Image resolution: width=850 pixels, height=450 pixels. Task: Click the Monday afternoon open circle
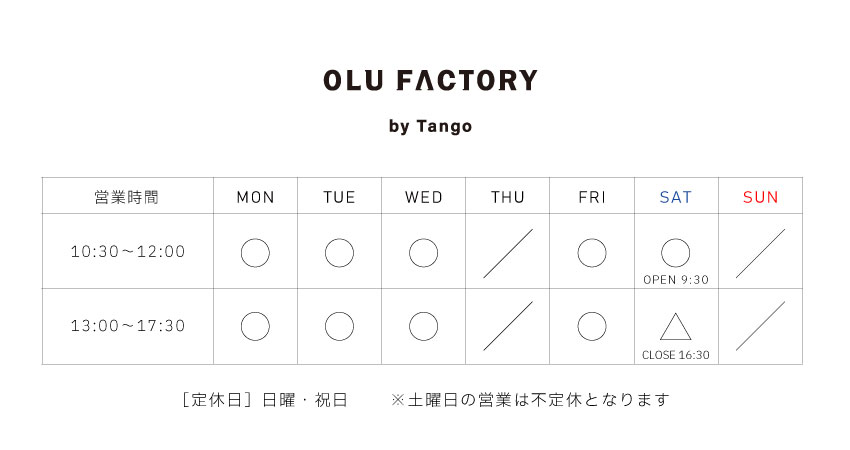click(255, 326)
